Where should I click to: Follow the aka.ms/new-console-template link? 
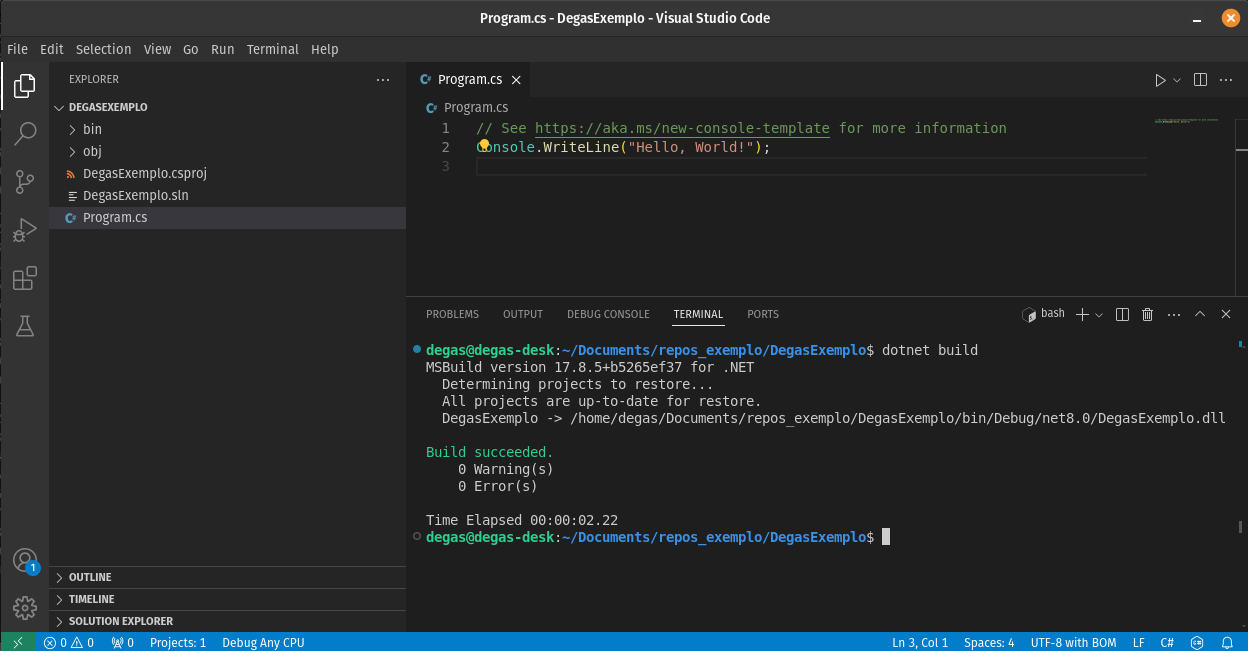[682, 128]
